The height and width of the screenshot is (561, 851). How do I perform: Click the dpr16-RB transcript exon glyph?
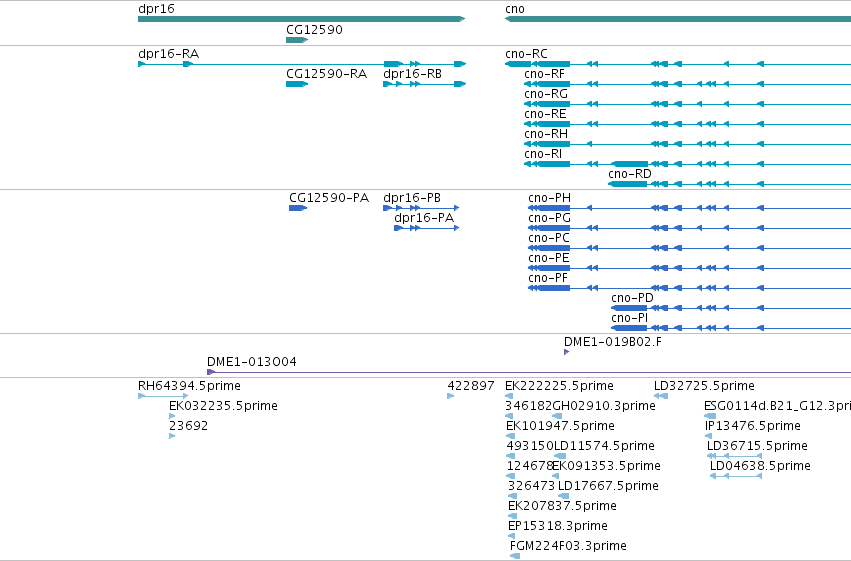pyautogui.click(x=424, y=84)
